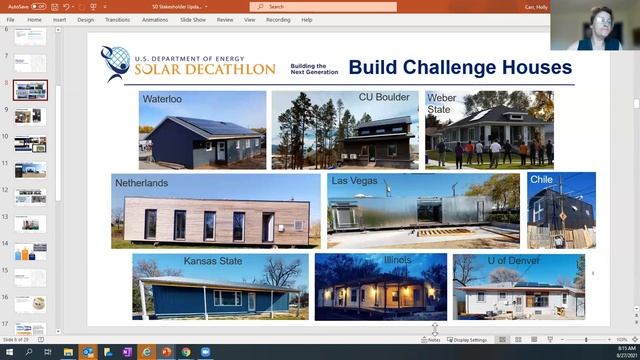Switch to the Design tab
640x360 pixels.
pyautogui.click(x=85, y=20)
